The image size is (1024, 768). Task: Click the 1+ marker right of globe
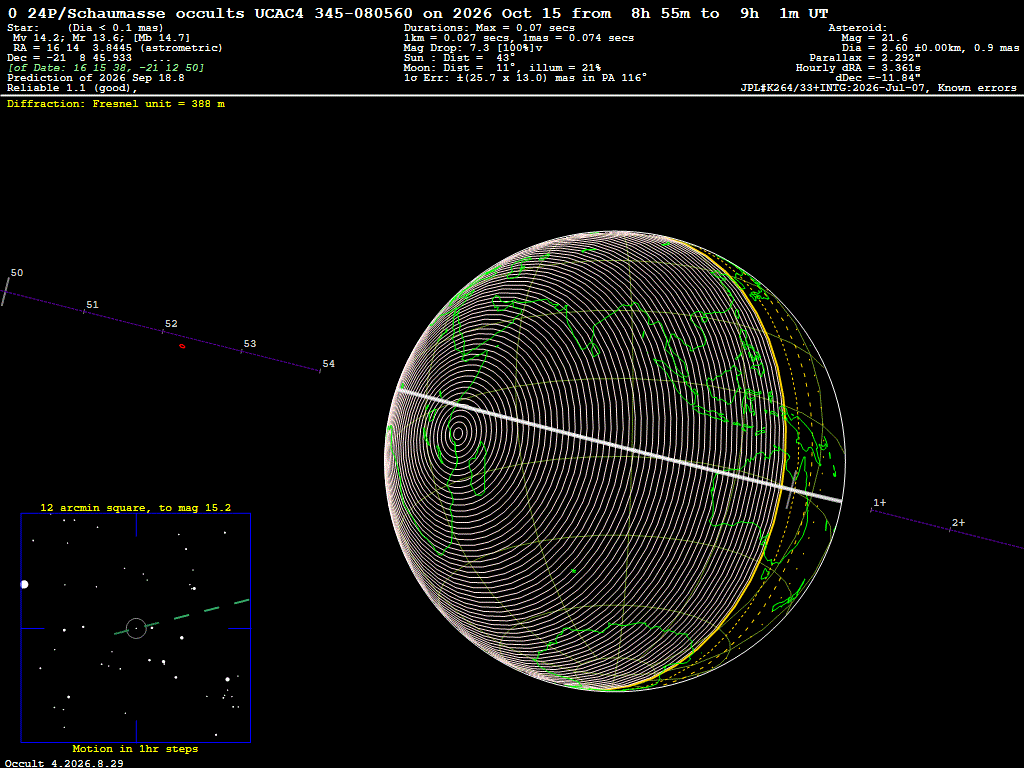pyautogui.click(x=880, y=502)
